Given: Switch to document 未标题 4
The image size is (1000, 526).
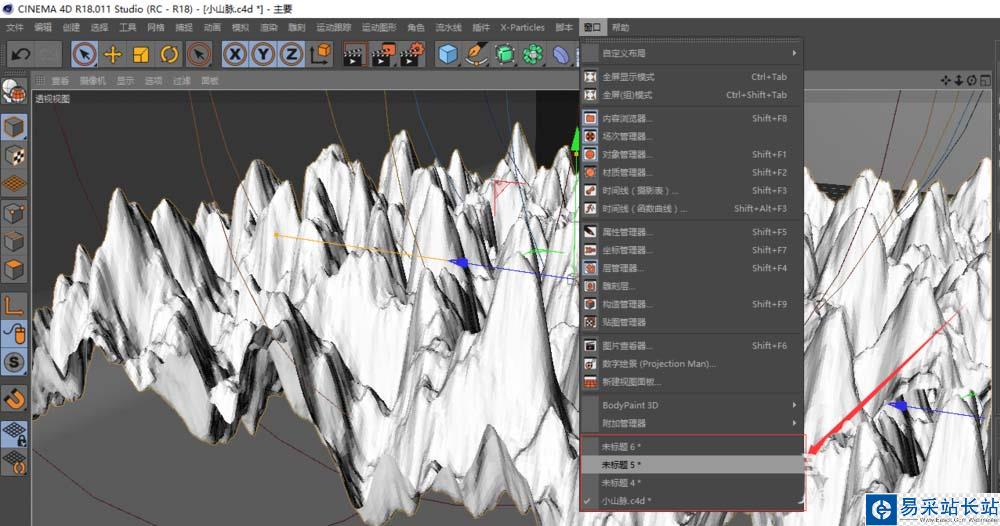Looking at the screenshot, I should point(692,483).
